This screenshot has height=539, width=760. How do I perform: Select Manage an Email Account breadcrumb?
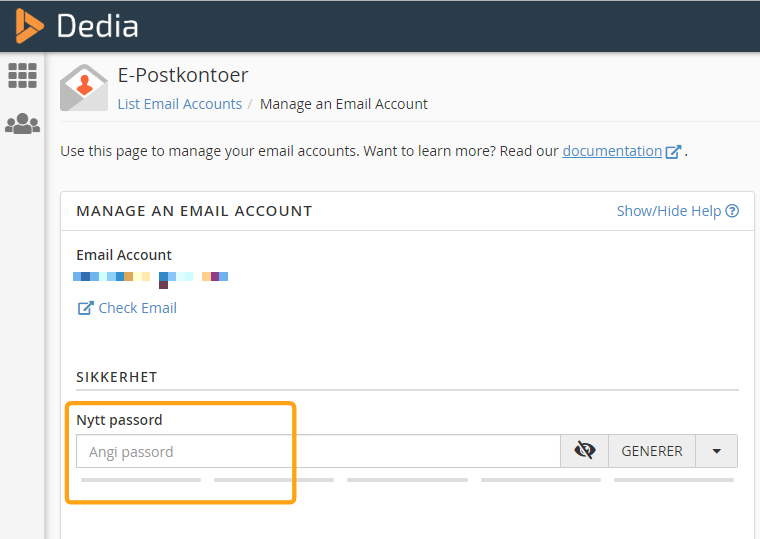tap(343, 104)
